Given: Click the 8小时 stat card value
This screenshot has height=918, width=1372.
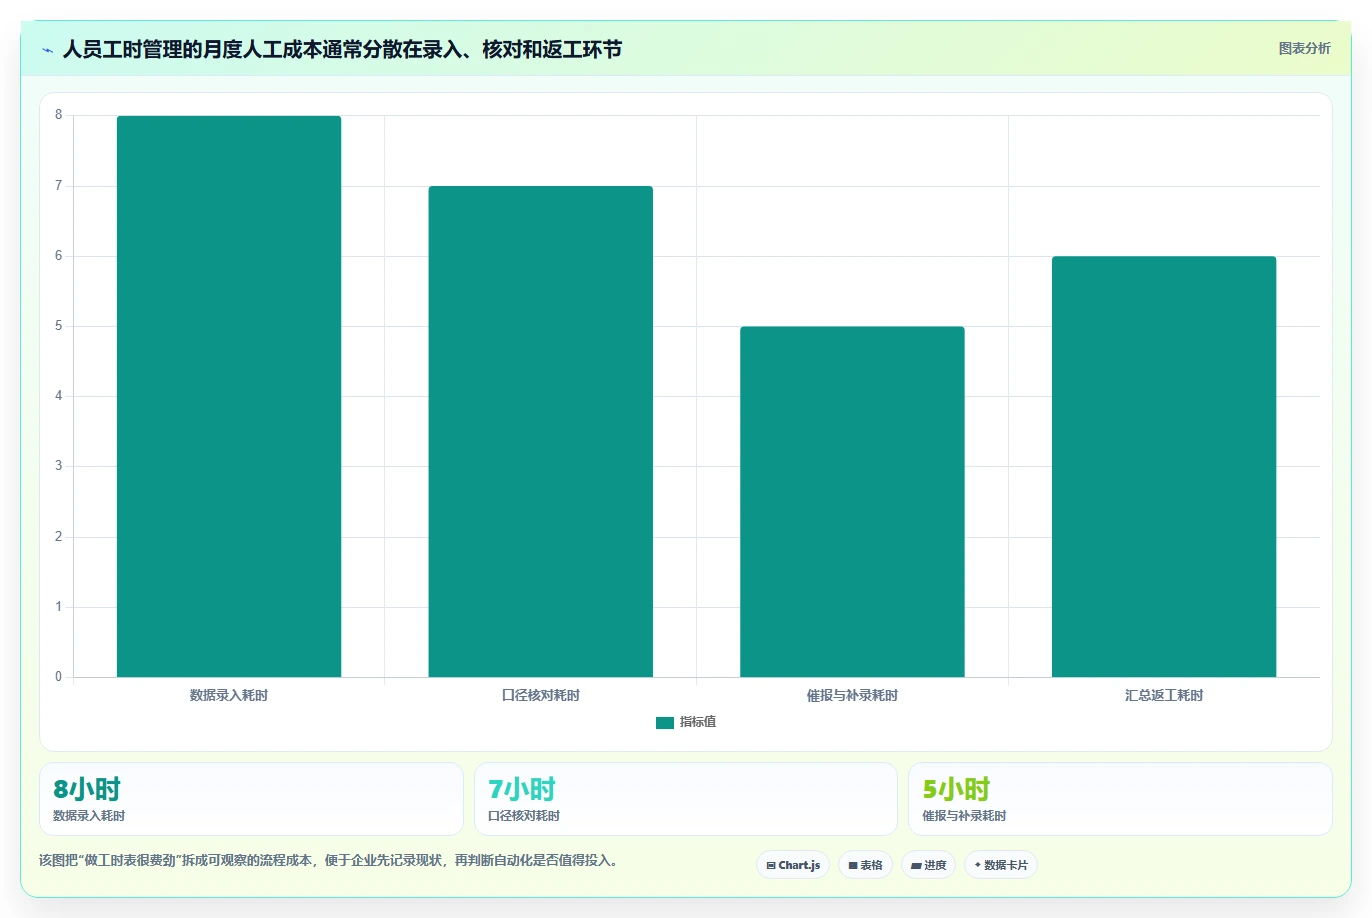Looking at the screenshot, I should click(87, 789).
